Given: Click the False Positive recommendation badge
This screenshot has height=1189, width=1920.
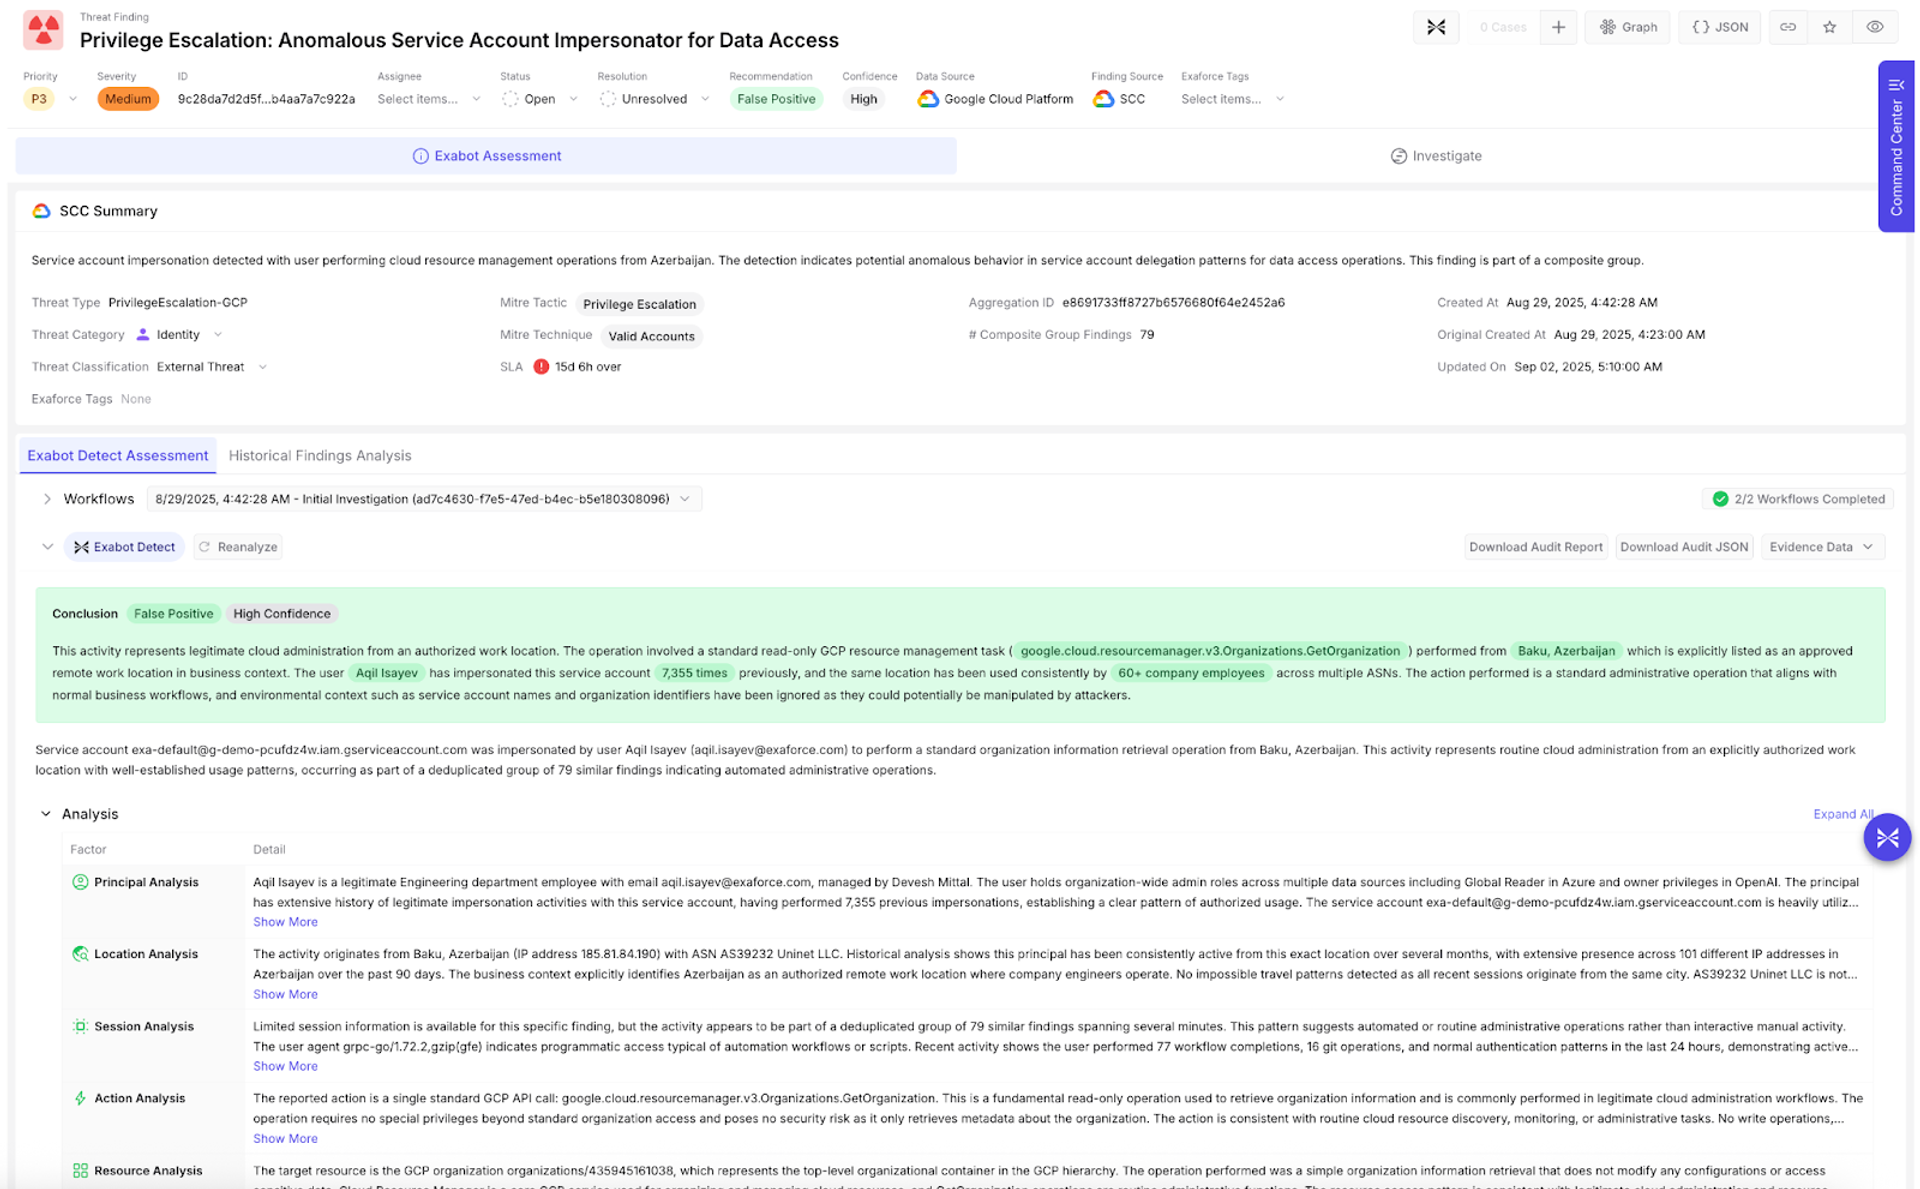Looking at the screenshot, I should pos(776,99).
